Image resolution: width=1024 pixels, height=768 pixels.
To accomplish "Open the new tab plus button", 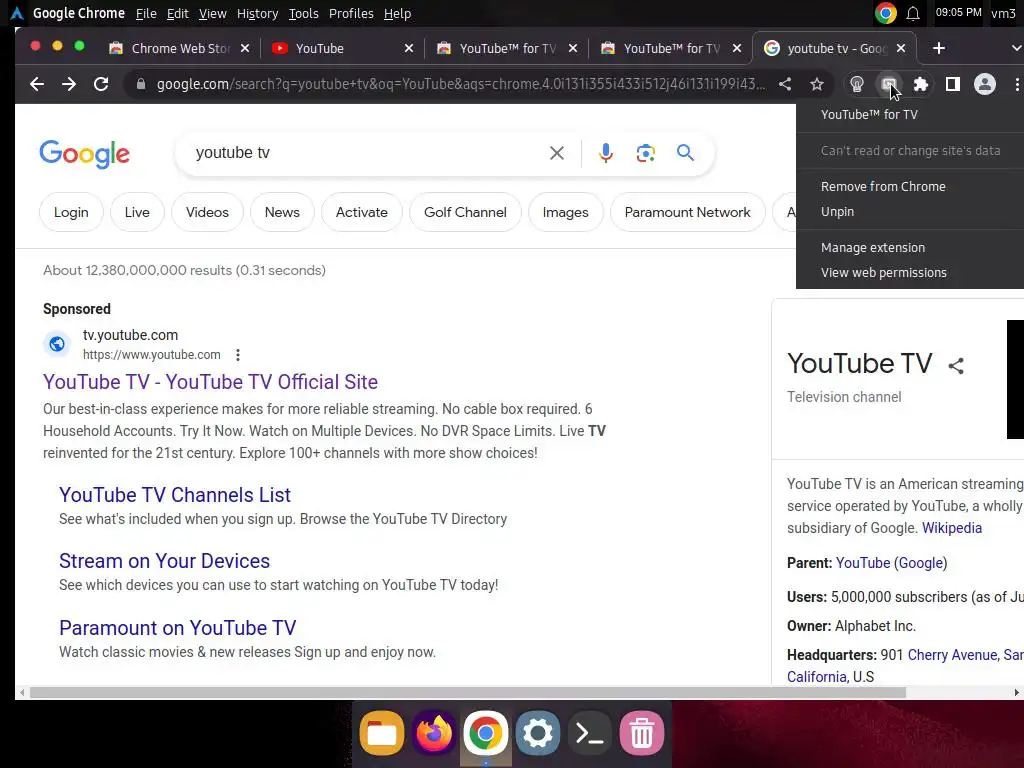I will point(938,48).
